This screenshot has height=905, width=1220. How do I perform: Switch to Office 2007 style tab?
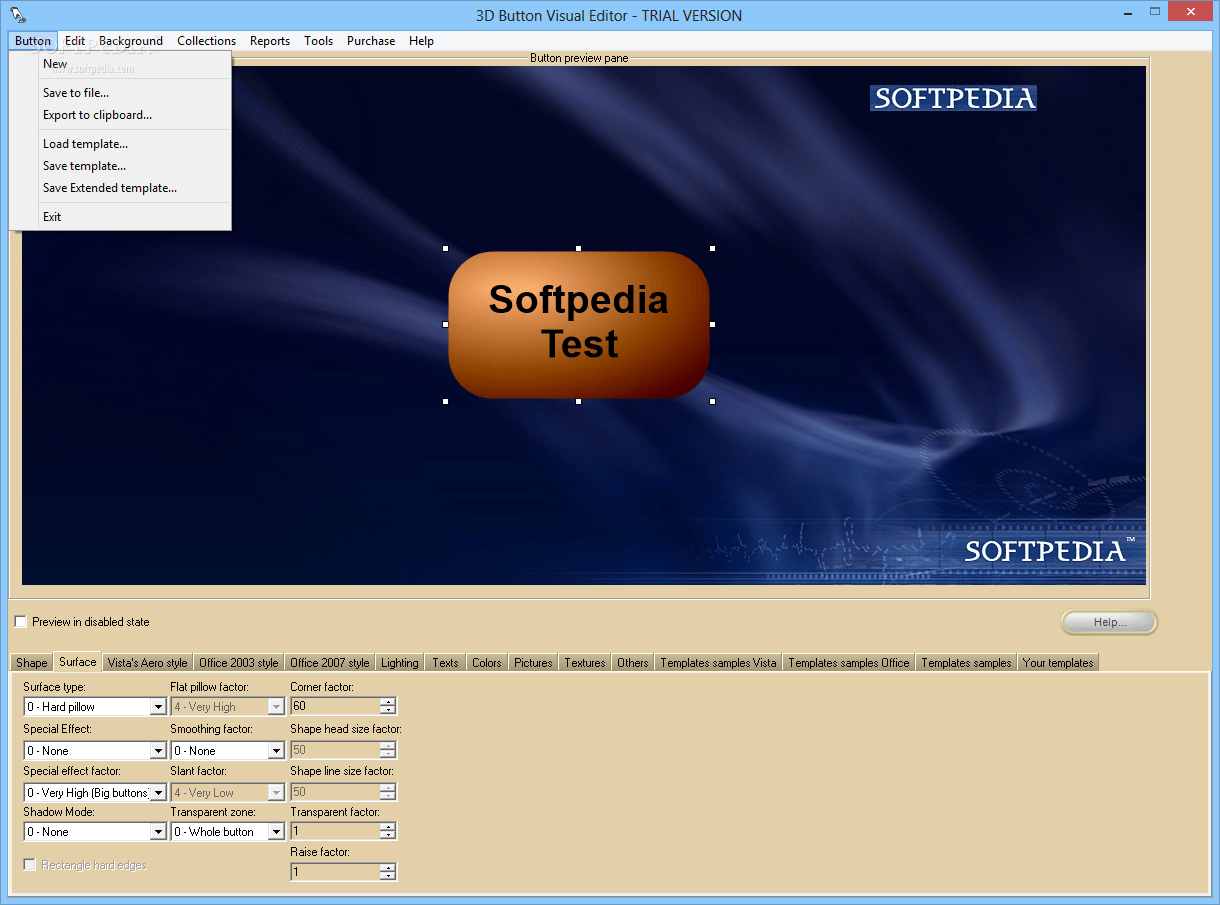(330, 663)
